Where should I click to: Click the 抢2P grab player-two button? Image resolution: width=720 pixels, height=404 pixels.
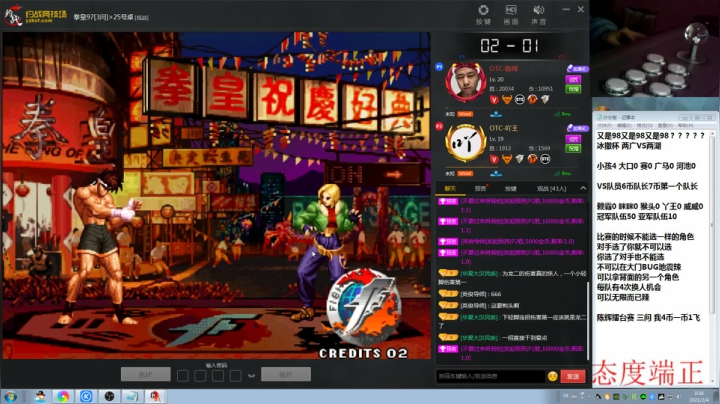click(286, 374)
